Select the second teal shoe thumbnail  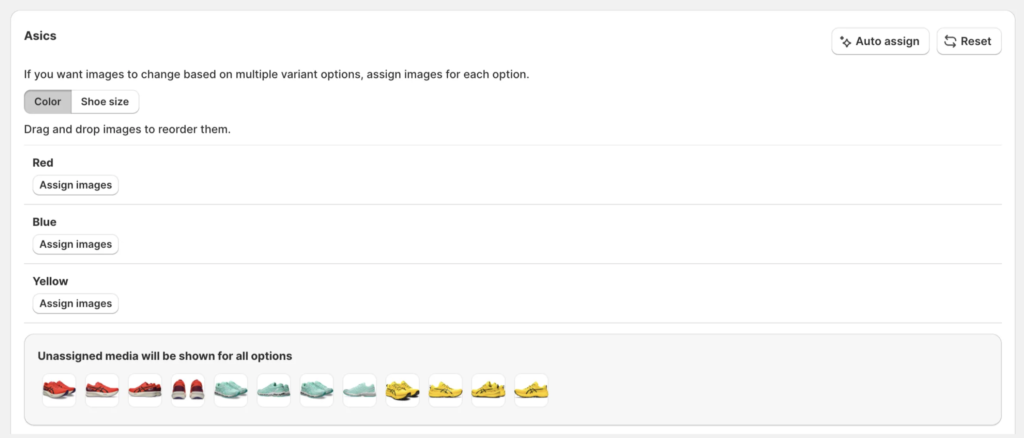click(274, 390)
